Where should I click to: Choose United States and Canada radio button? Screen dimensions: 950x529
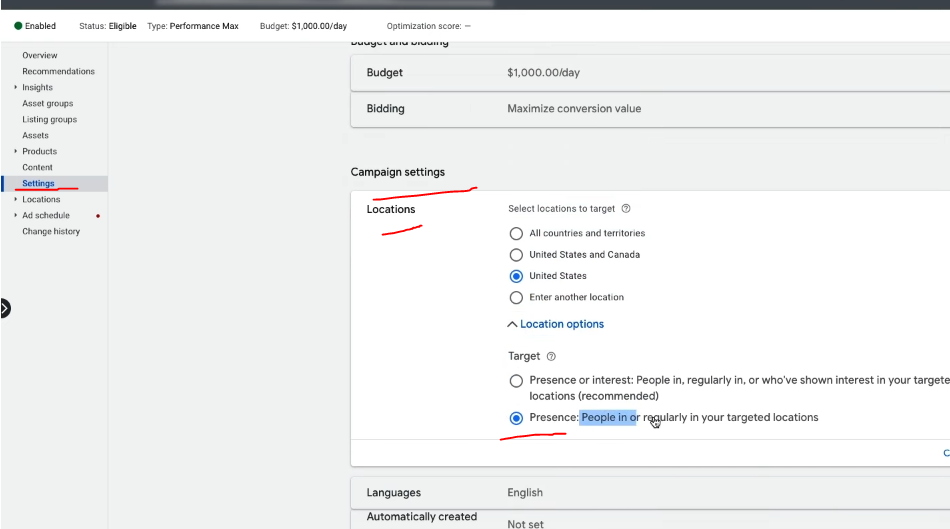point(516,255)
